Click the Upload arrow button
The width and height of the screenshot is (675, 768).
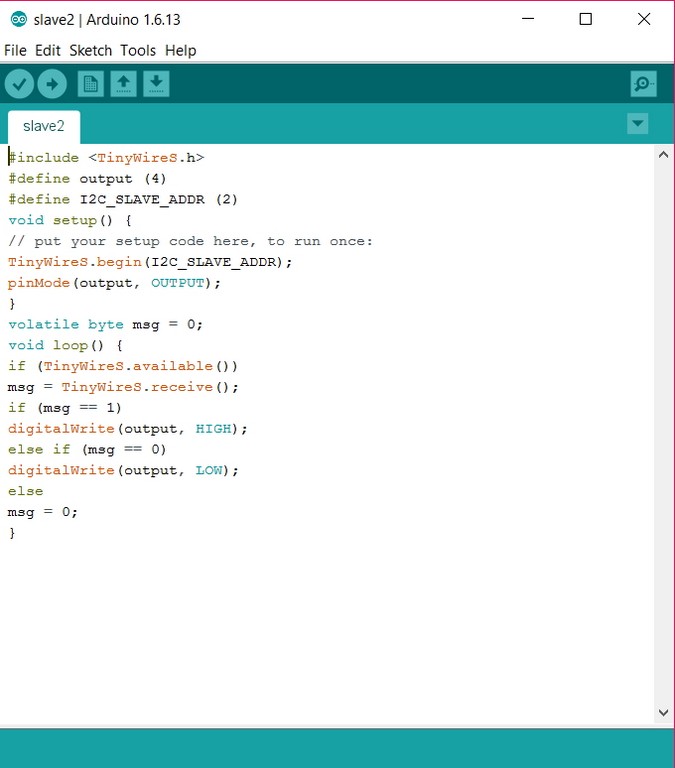(x=52, y=84)
